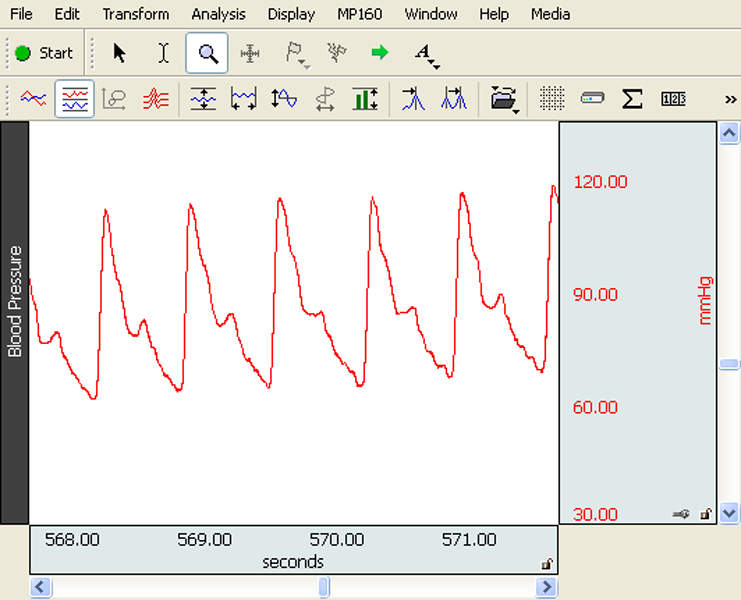Open the folder icon dropdown in toolbar
Viewport: 741px width, 600px height.
pos(504,99)
